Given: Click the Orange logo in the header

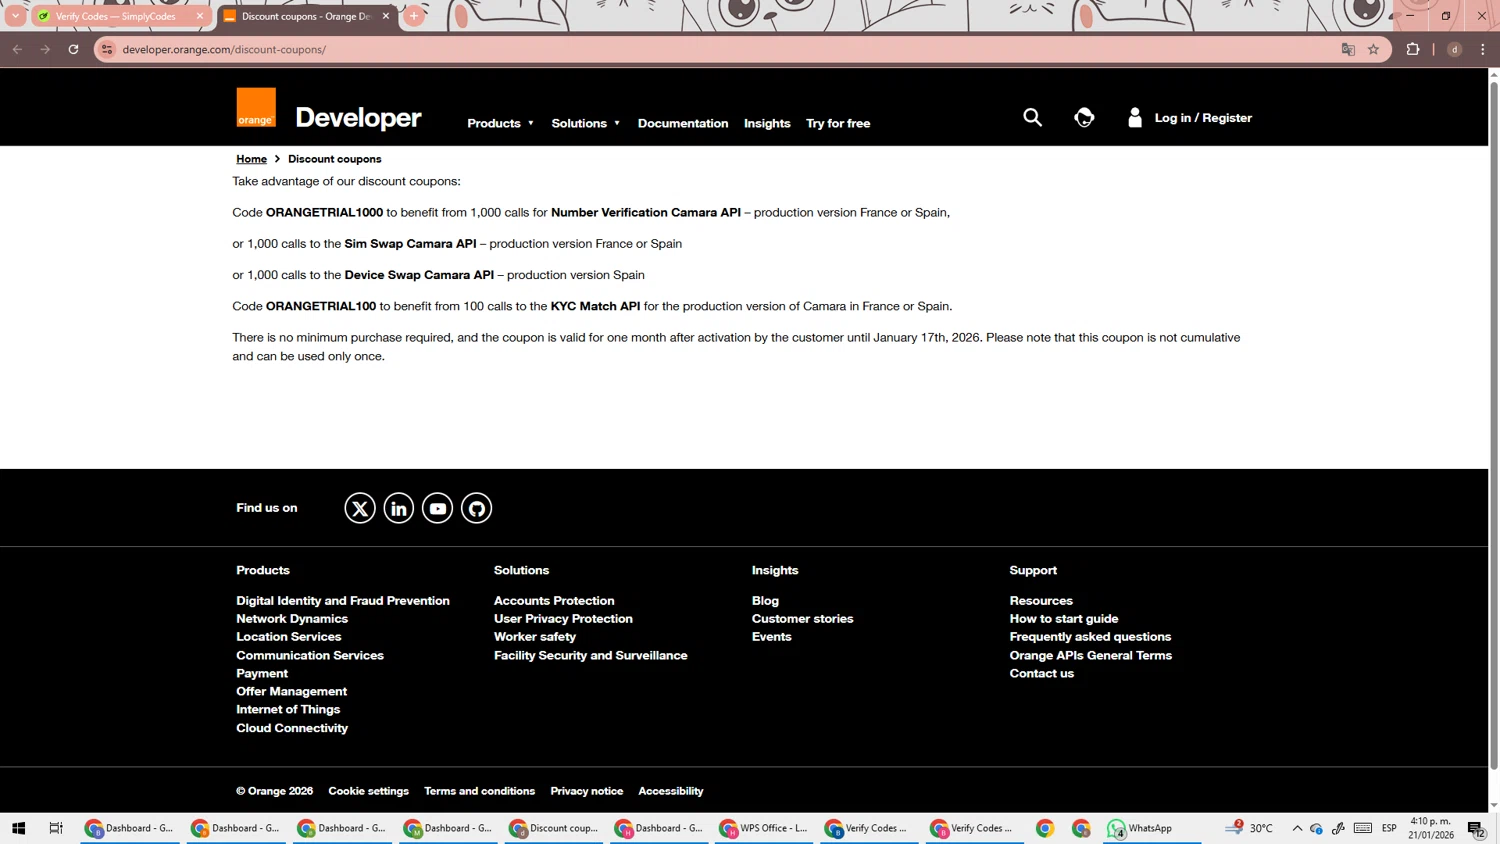Looking at the screenshot, I should (x=256, y=108).
